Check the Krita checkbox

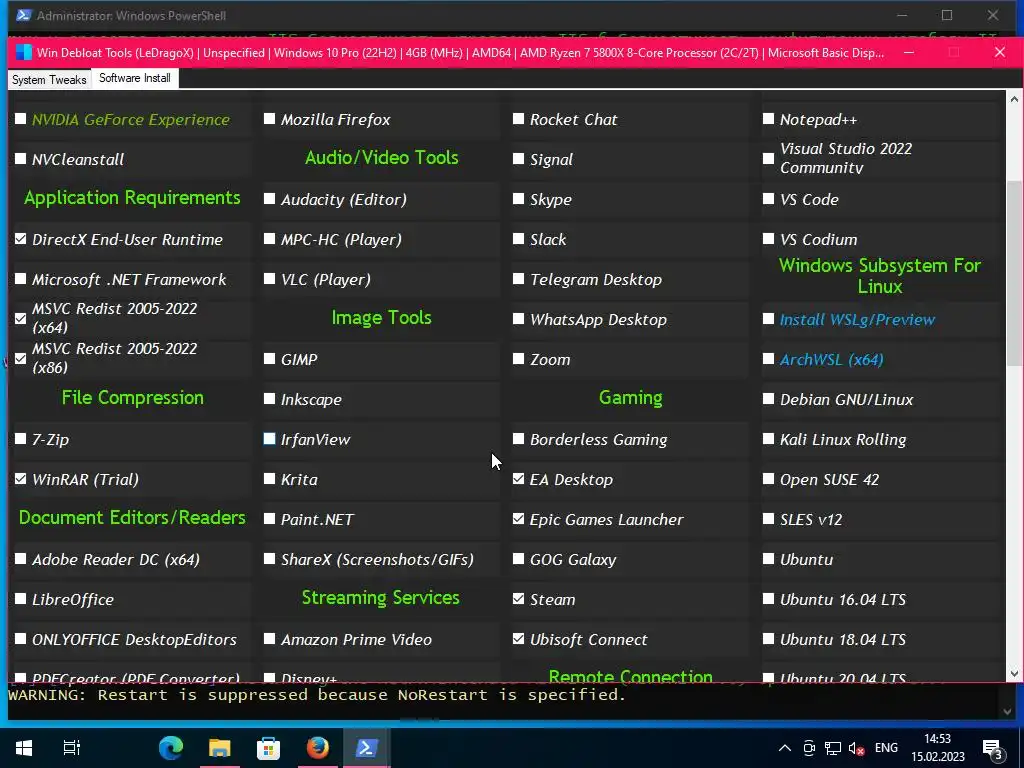click(x=270, y=479)
